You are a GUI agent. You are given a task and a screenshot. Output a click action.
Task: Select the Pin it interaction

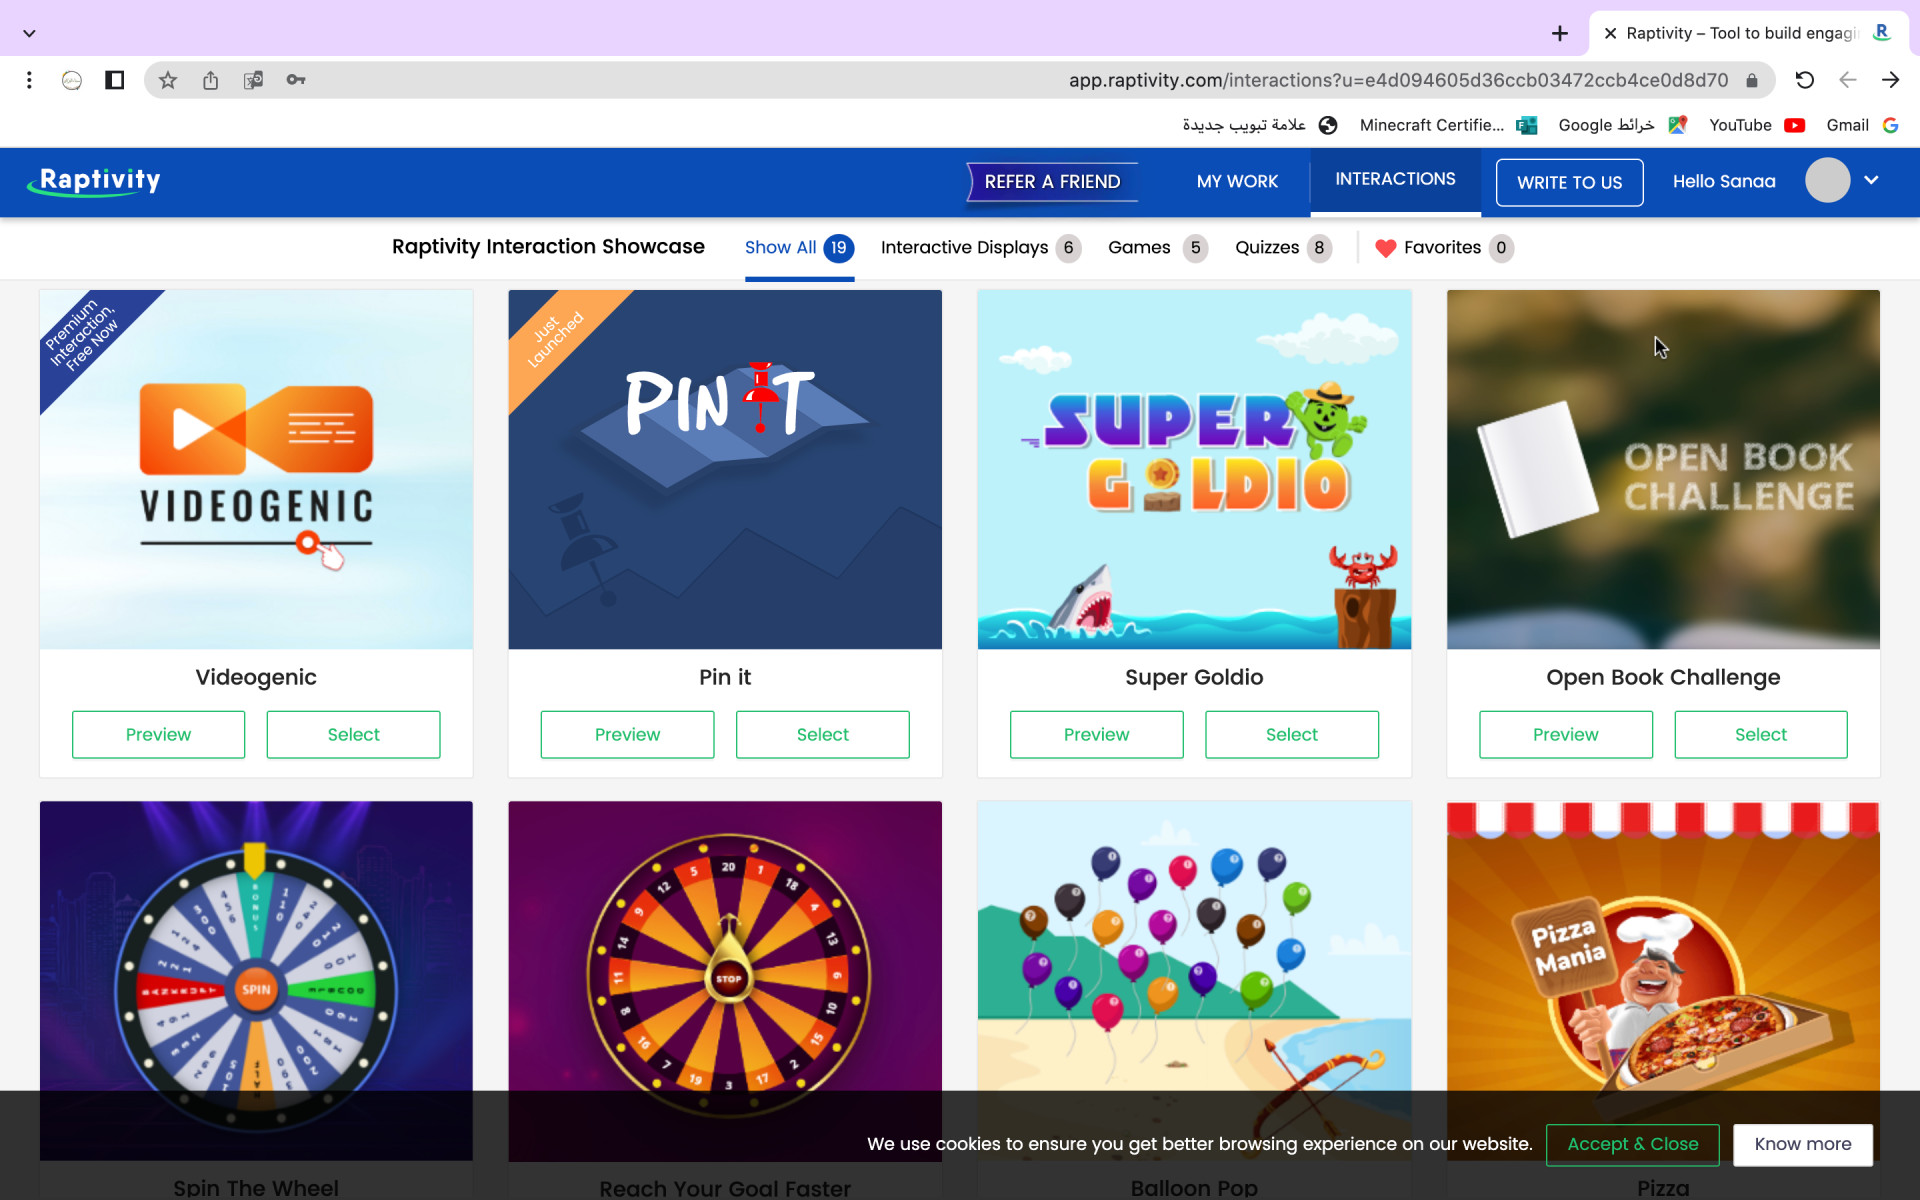point(823,735)
